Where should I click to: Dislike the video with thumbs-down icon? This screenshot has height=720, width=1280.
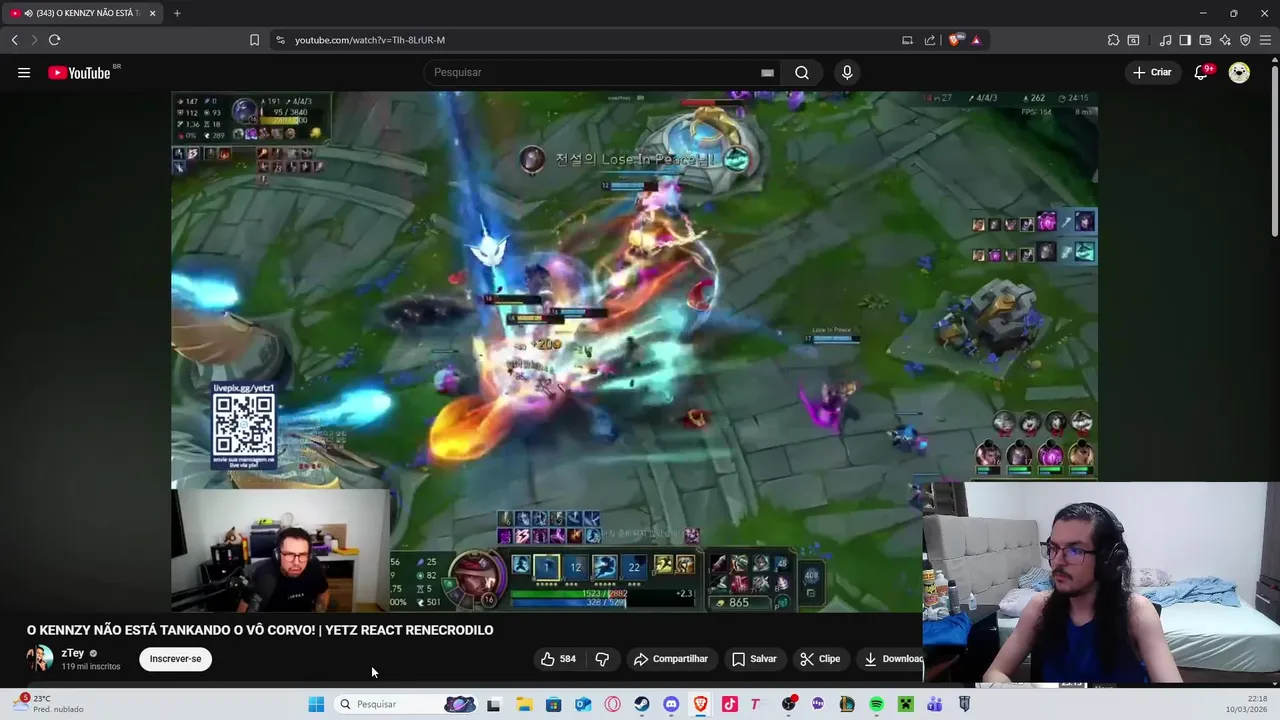602,659
